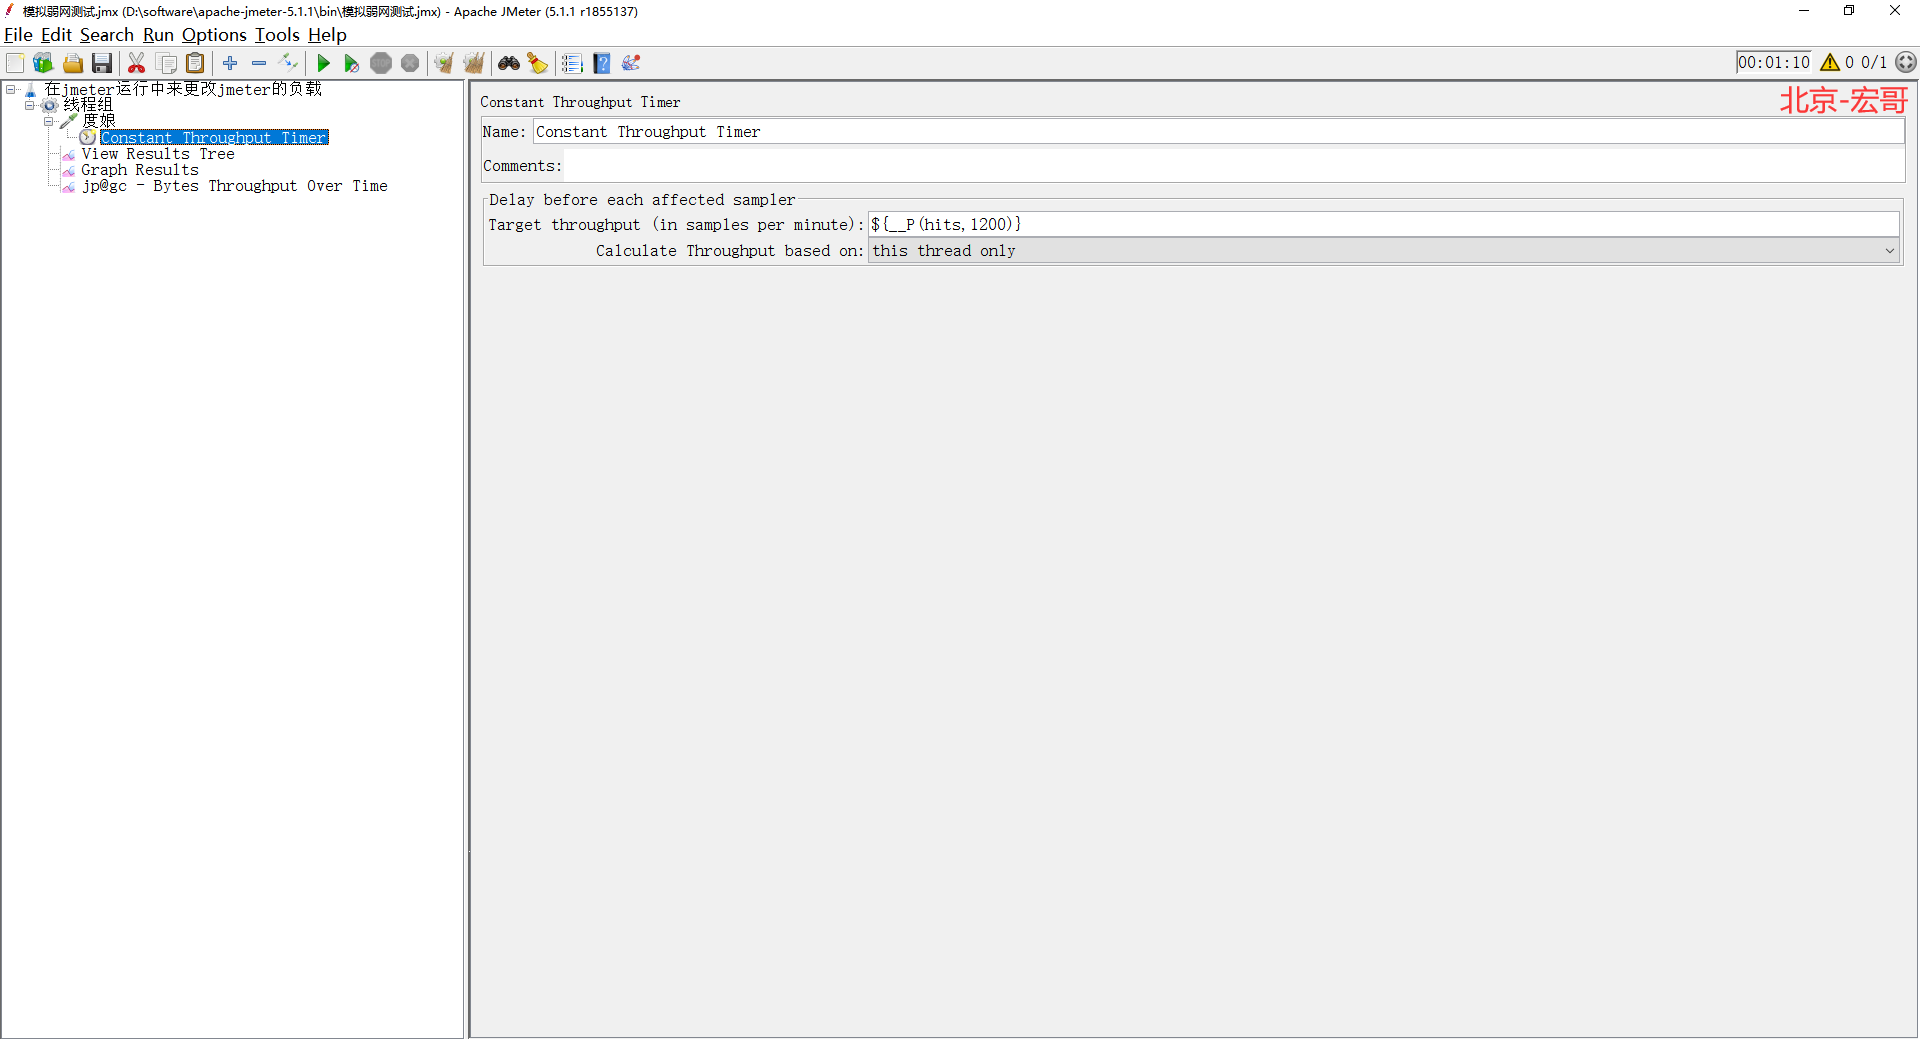Click the thread status icon next to 0/1
The width and height of the screenshot is (1920, 1039).
(1906, 62)
